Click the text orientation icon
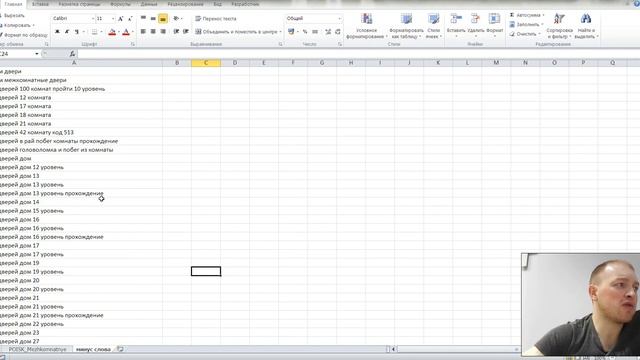This screenshot has height=360, width=640. [x=176, y=19]
